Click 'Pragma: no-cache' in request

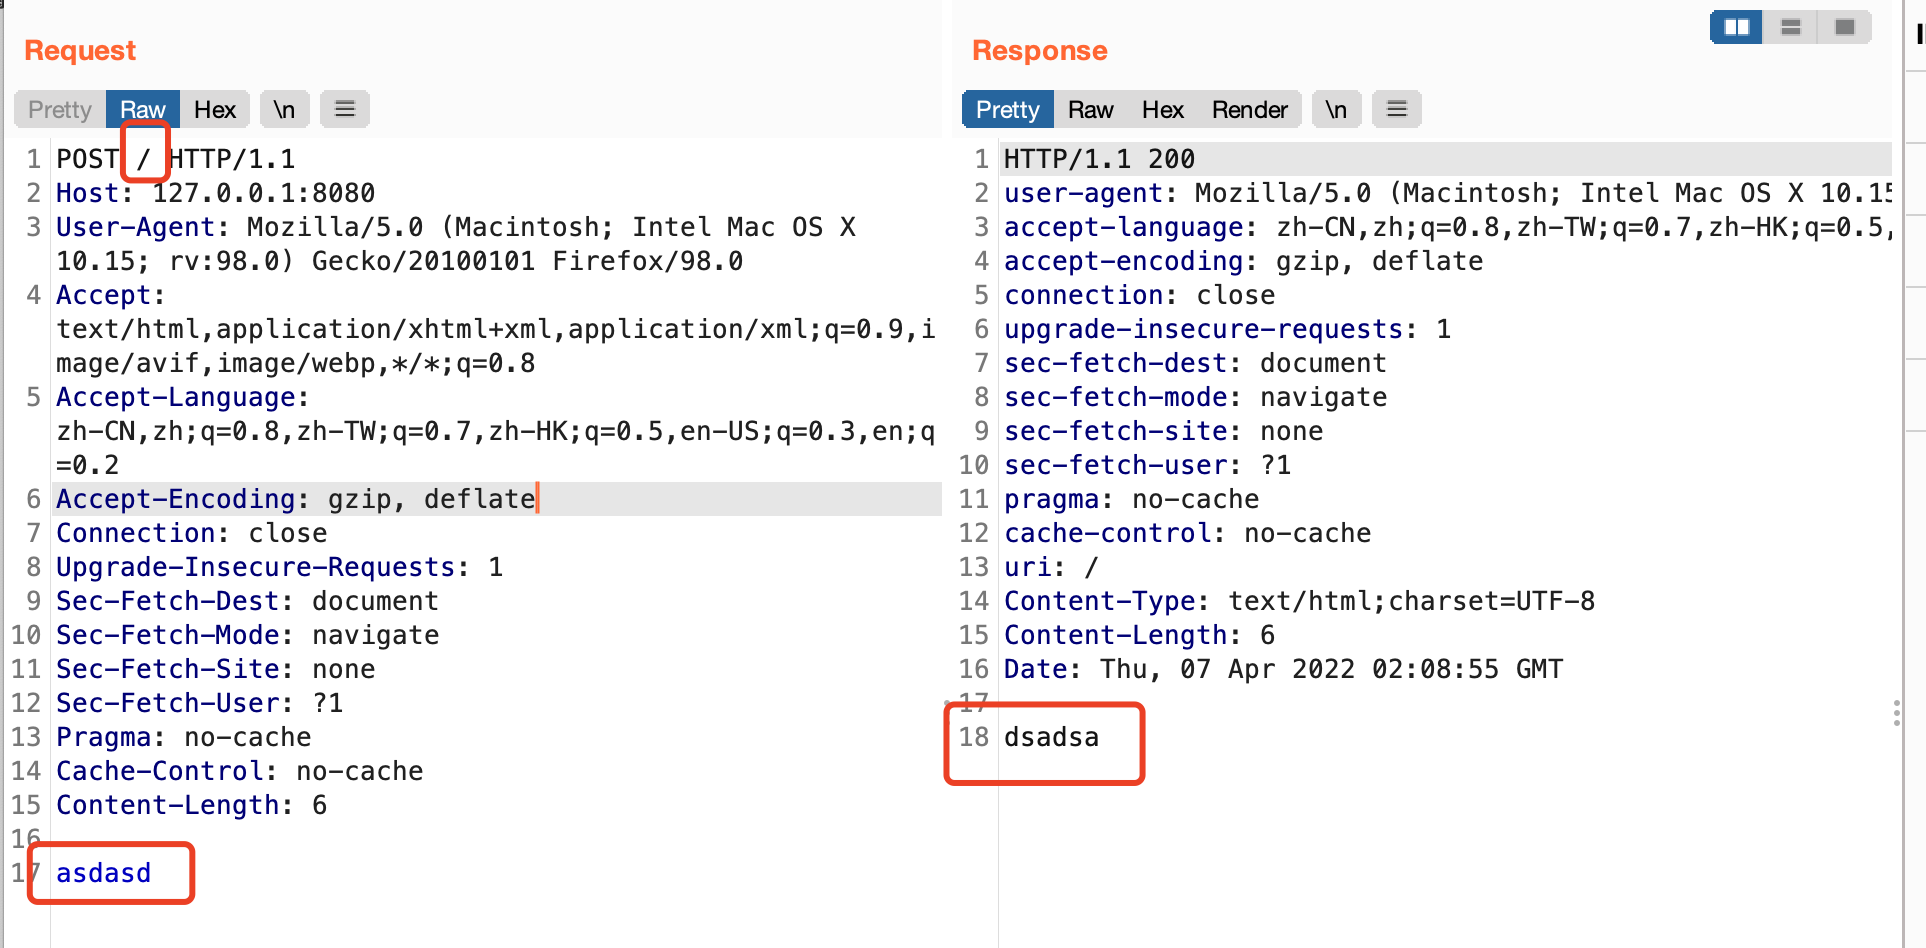pos(184,737)
